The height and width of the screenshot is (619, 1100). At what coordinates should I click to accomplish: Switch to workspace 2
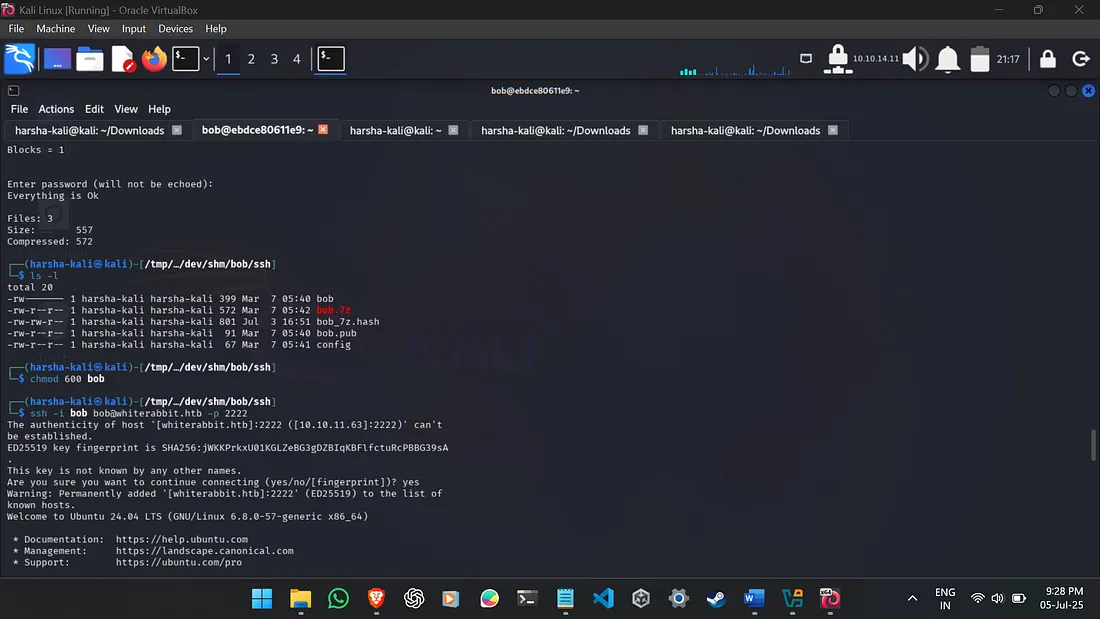click(x=250, y=59)
